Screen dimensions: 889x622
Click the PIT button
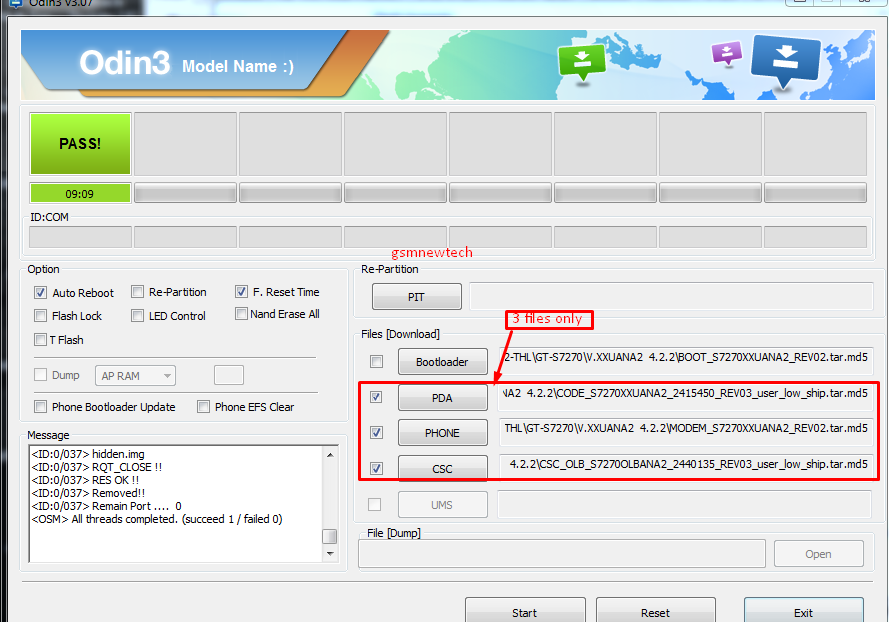pos(417,297)
